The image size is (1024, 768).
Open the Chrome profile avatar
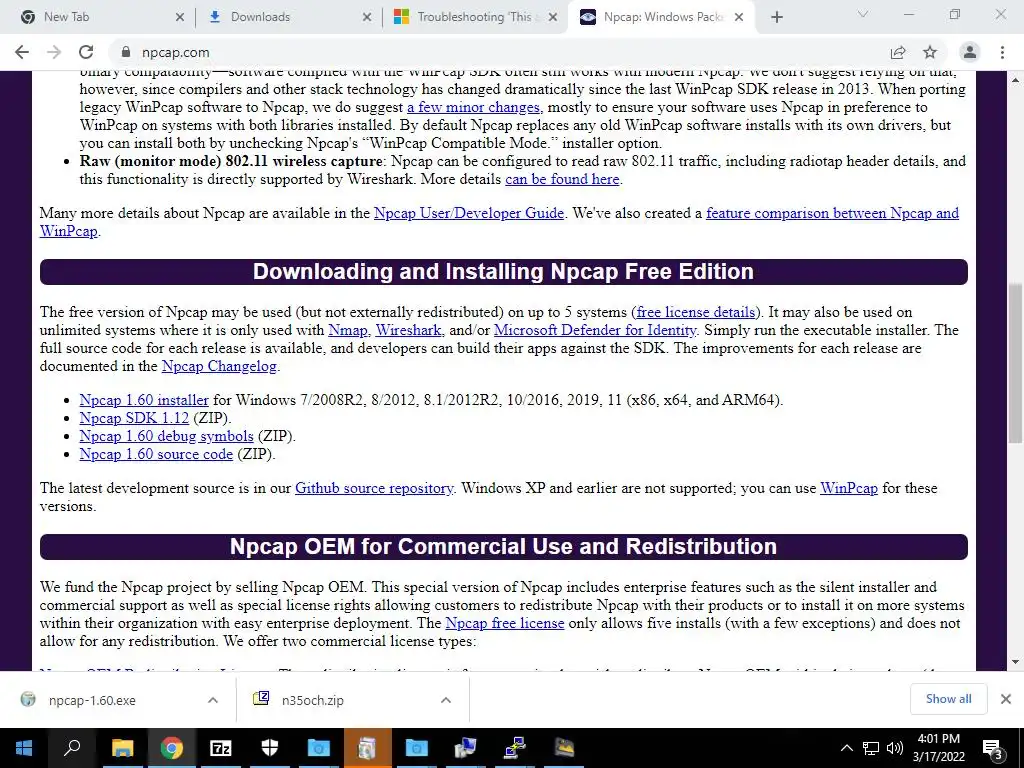tap(970, 52)
